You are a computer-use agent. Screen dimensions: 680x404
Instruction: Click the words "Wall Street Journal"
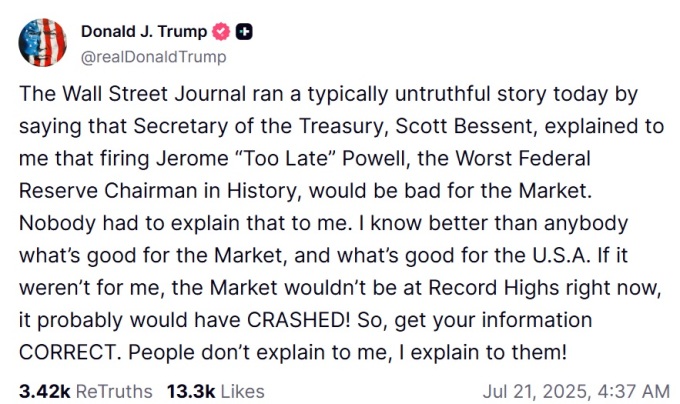(x=154, y=94)
